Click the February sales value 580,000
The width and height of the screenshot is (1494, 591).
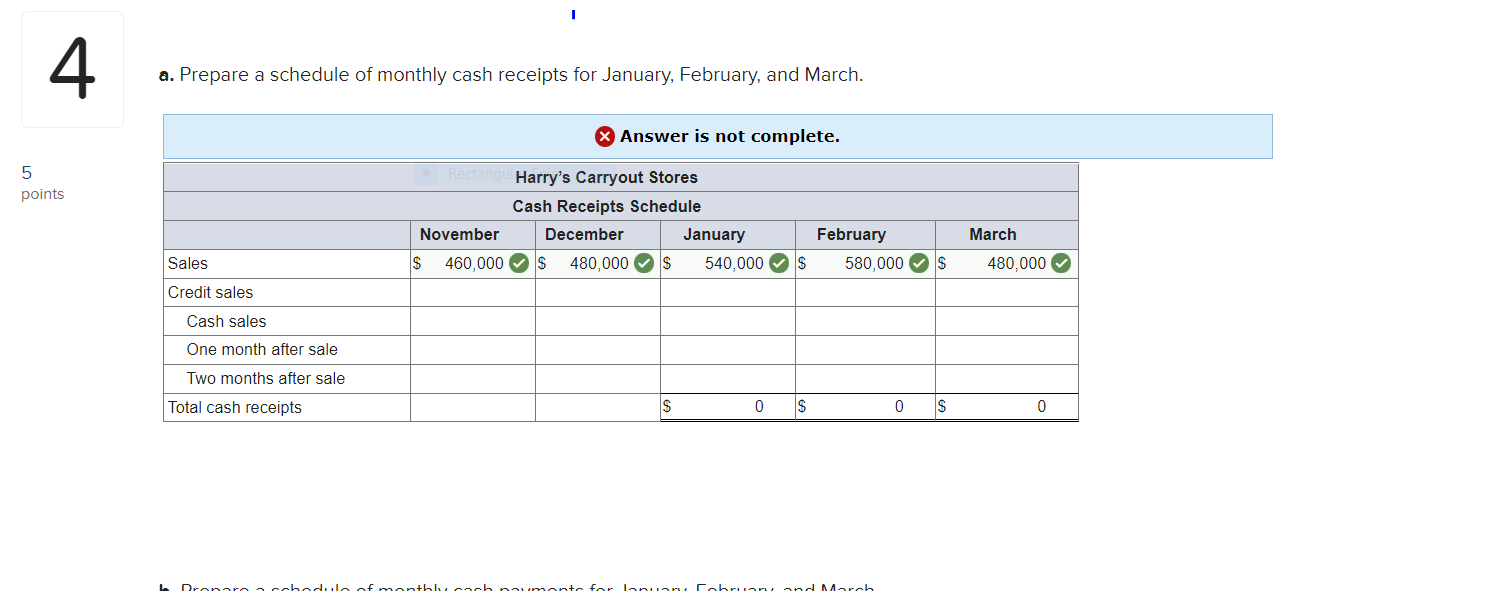tap(874, 264)
